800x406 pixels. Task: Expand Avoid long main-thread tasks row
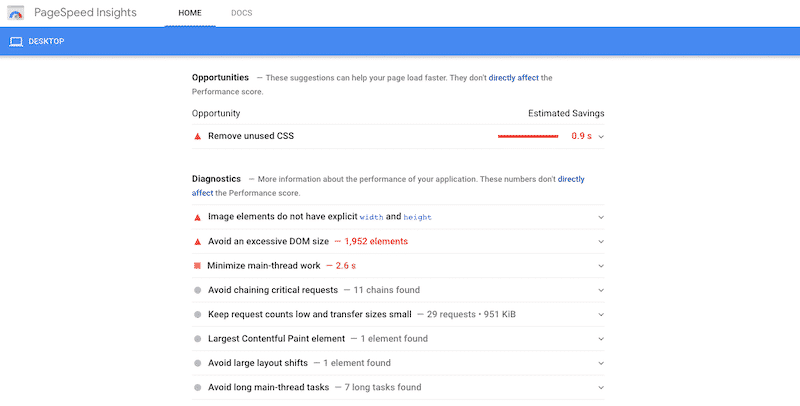601,387
